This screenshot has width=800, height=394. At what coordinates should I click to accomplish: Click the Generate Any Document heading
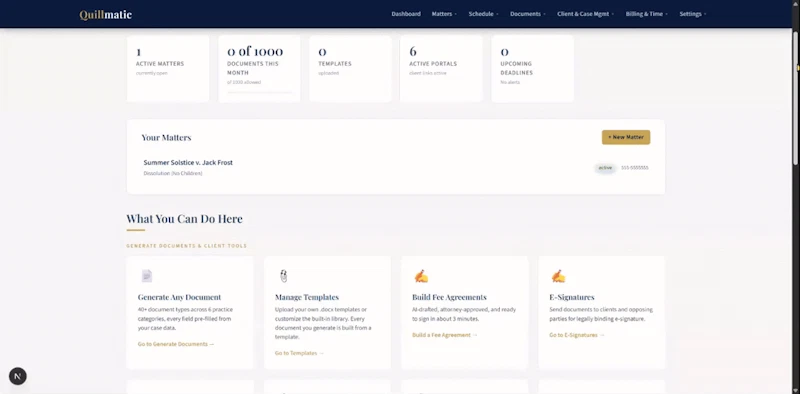click(180, 297)
